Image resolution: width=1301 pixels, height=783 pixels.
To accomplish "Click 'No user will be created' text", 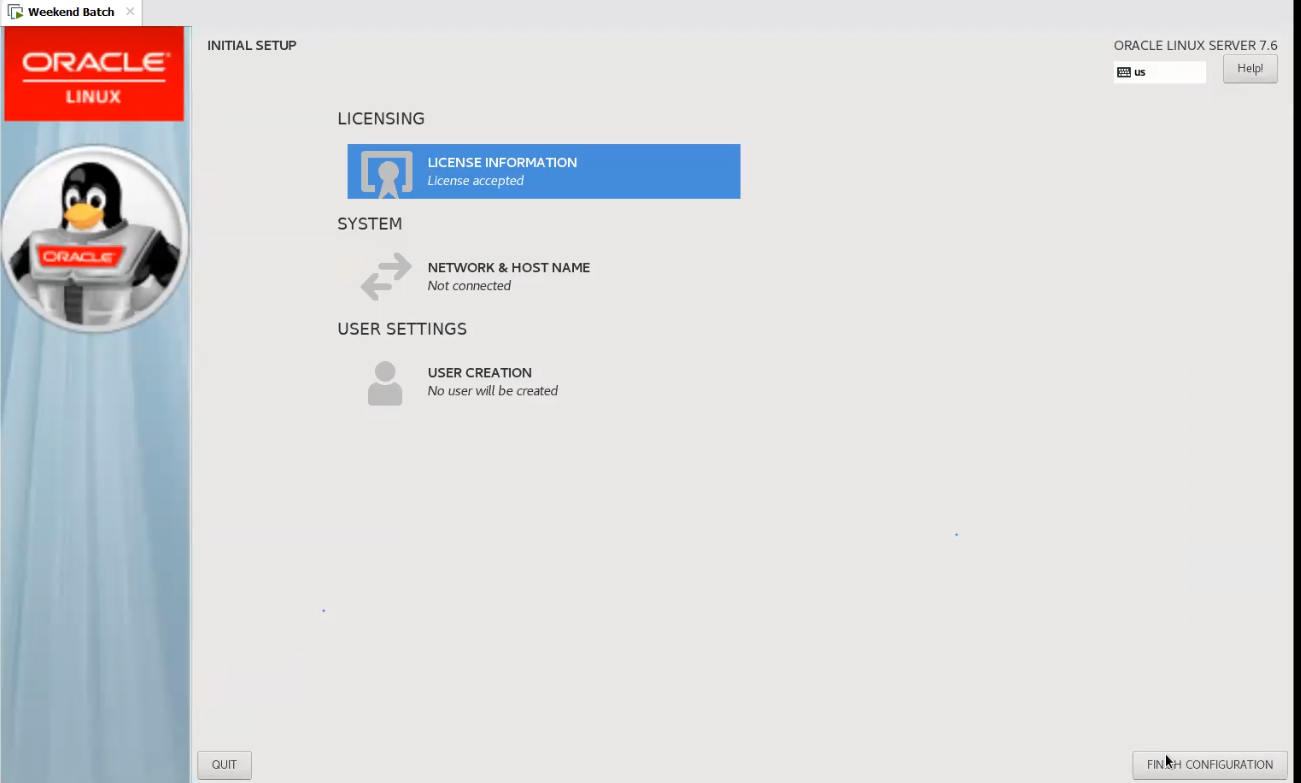I will click(x=493, y=391).
